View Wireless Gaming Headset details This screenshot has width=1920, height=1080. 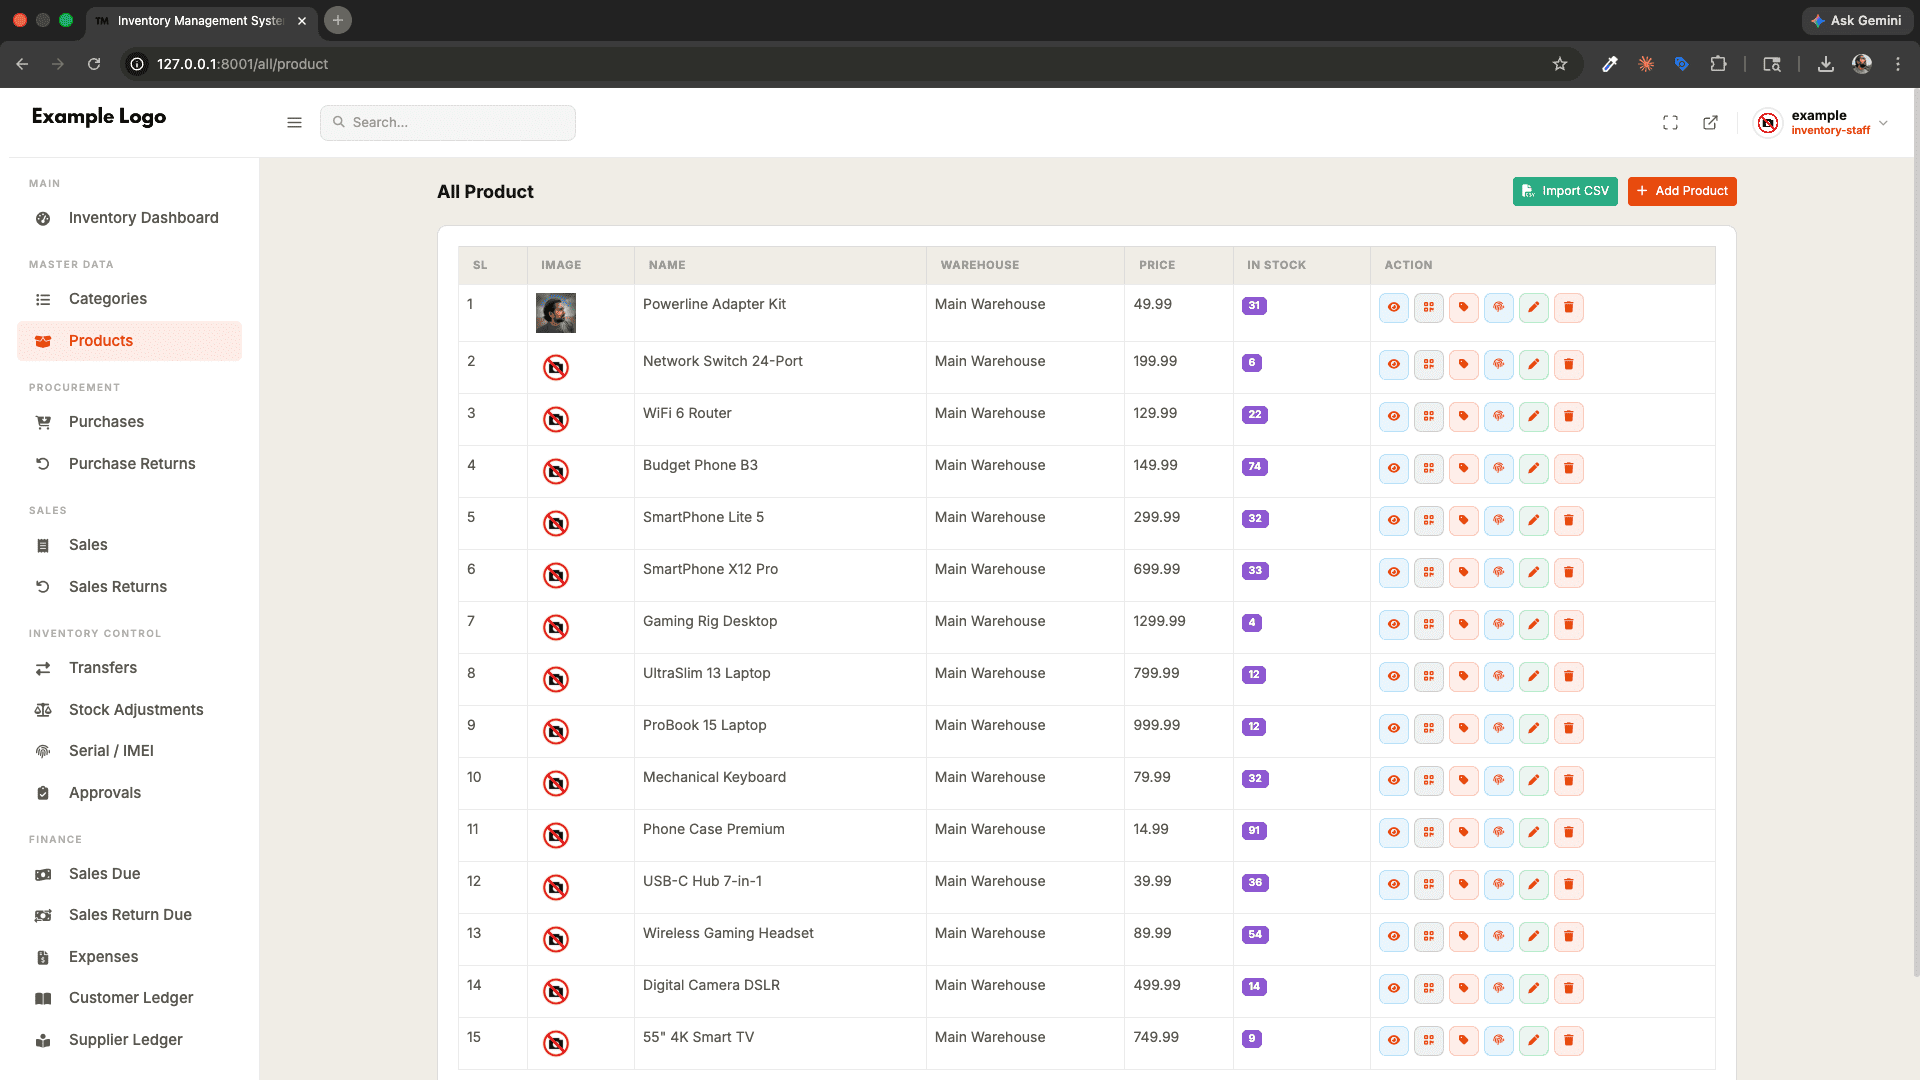click(1393, 936)
